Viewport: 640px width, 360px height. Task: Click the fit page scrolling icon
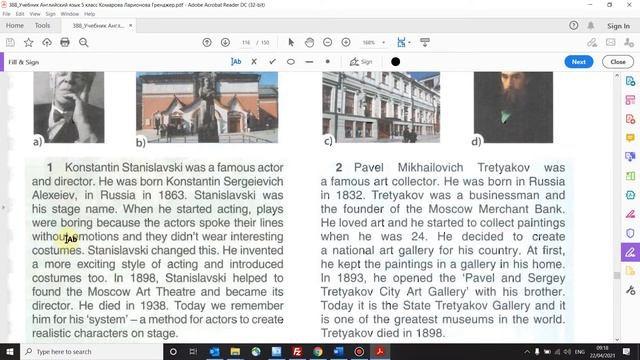[x=401, y=42]
